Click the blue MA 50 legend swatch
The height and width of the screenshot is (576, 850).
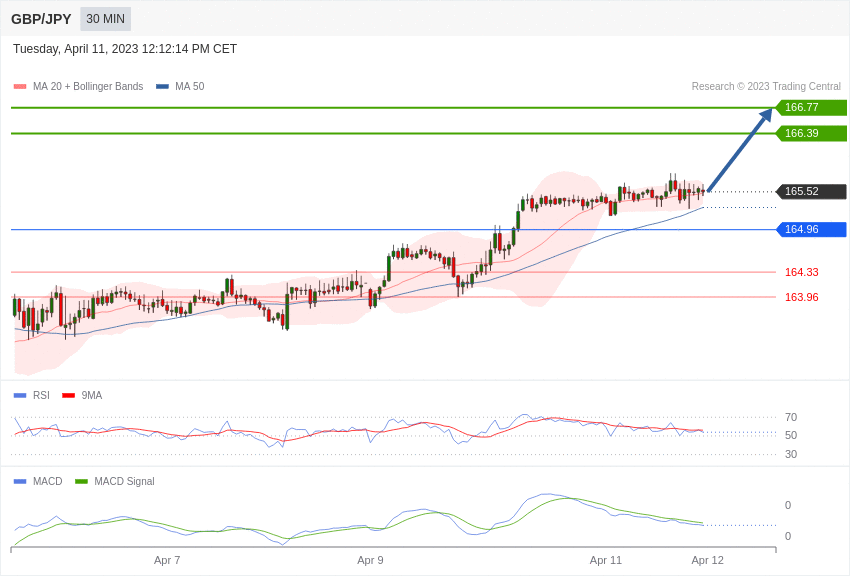click(x=162, y=86)
